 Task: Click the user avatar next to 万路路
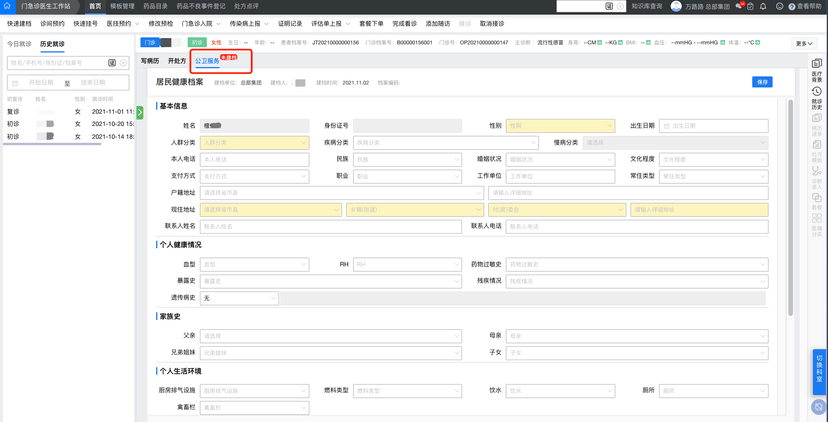click(x=676, y=6)
